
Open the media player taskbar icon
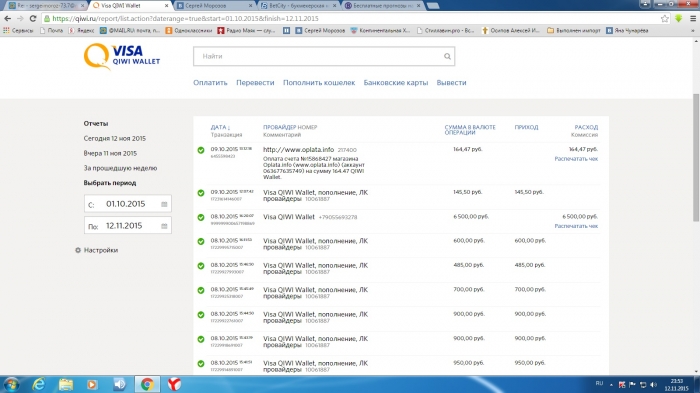(92, 384)
